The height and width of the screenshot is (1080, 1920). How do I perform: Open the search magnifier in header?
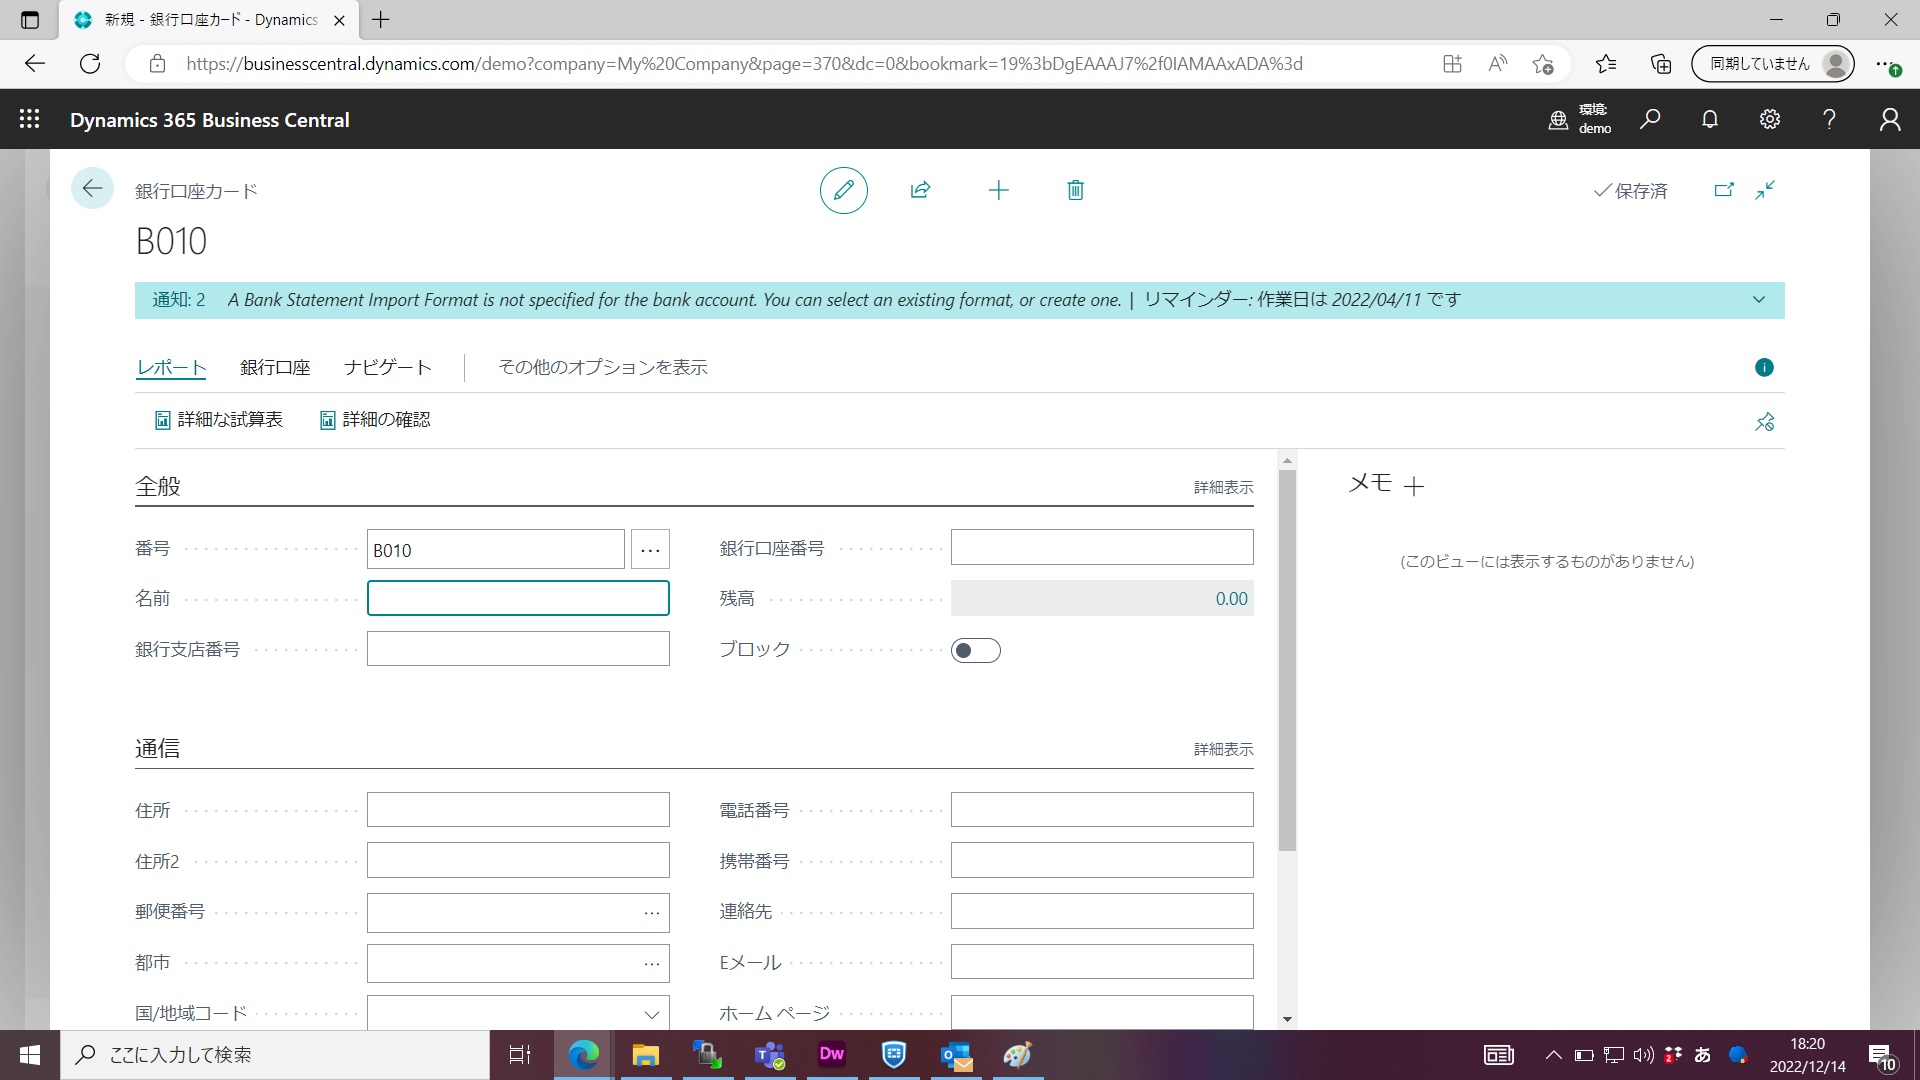(x=1650, y=120)
